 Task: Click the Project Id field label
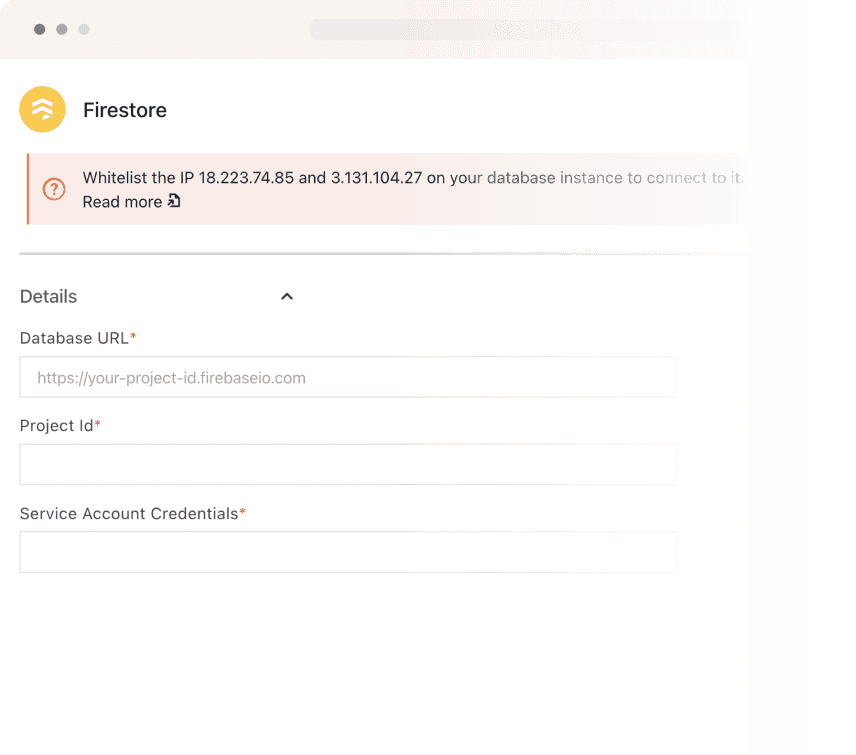pos(55,425)
